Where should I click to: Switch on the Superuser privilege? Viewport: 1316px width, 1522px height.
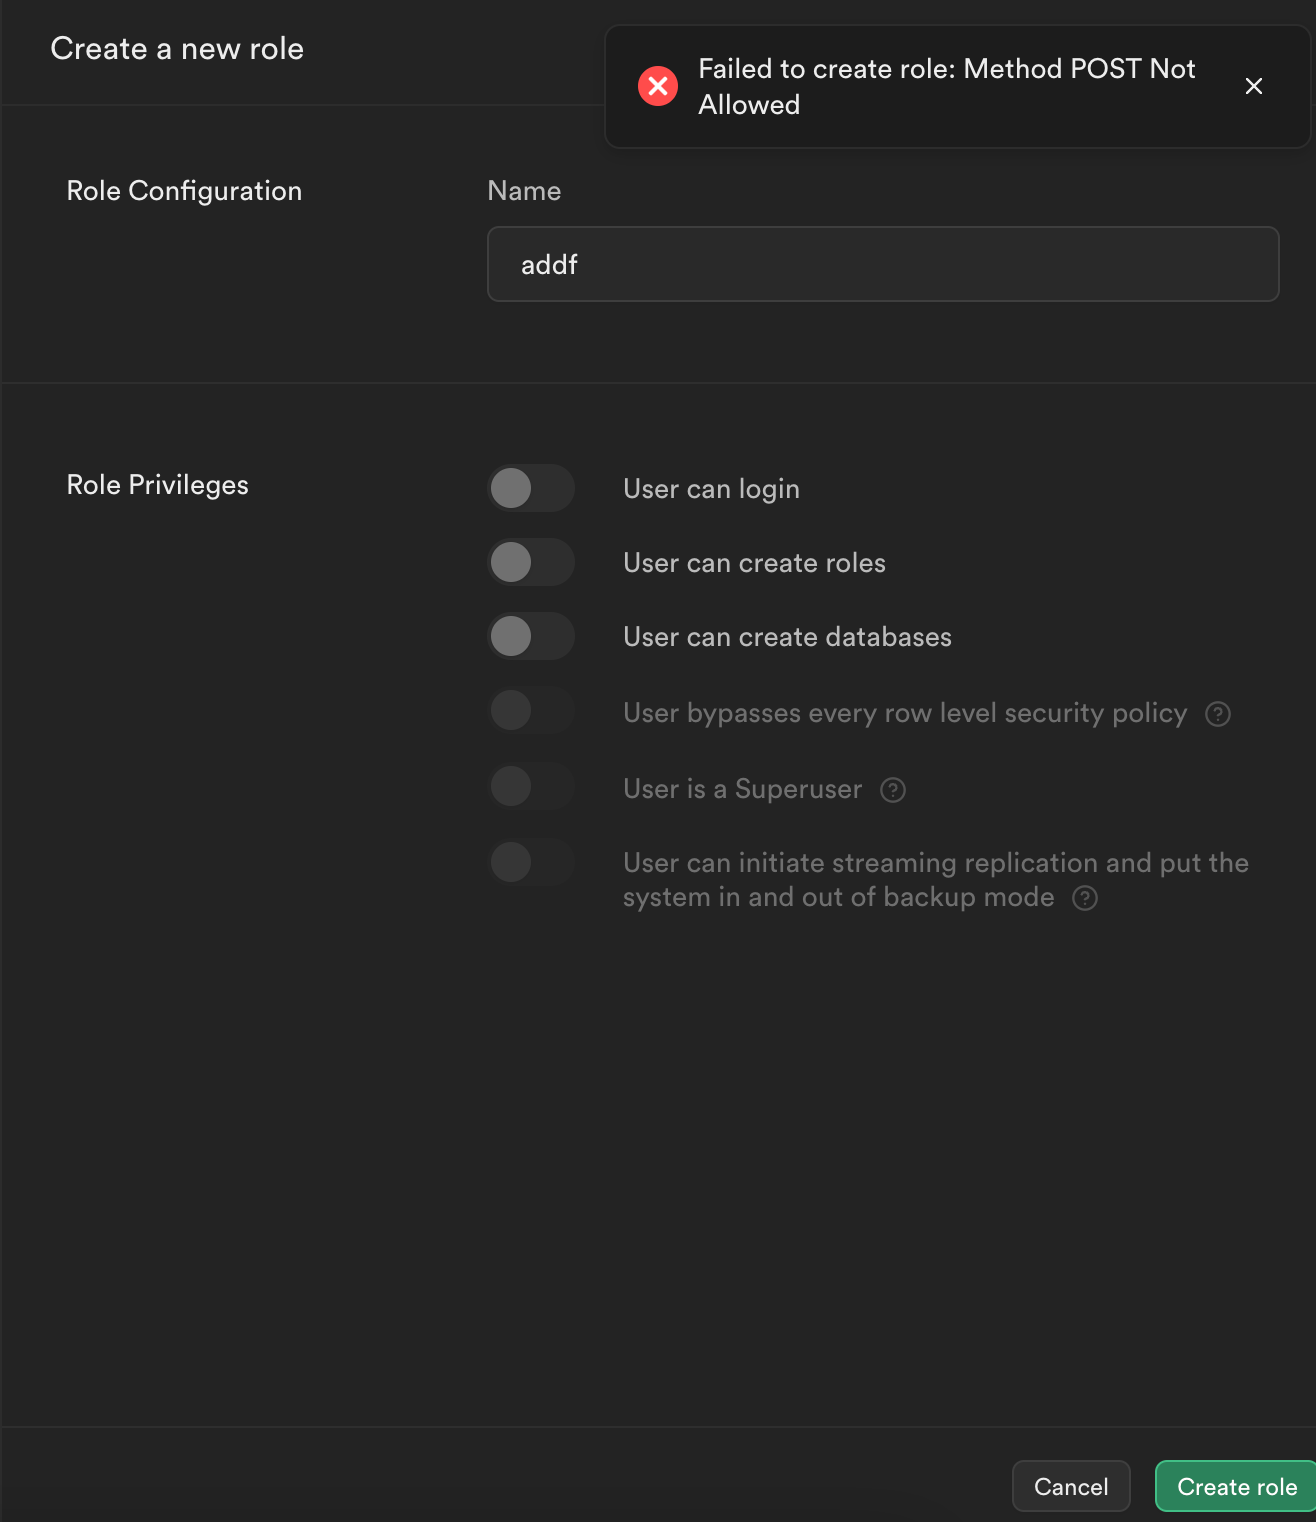(531, 786)
